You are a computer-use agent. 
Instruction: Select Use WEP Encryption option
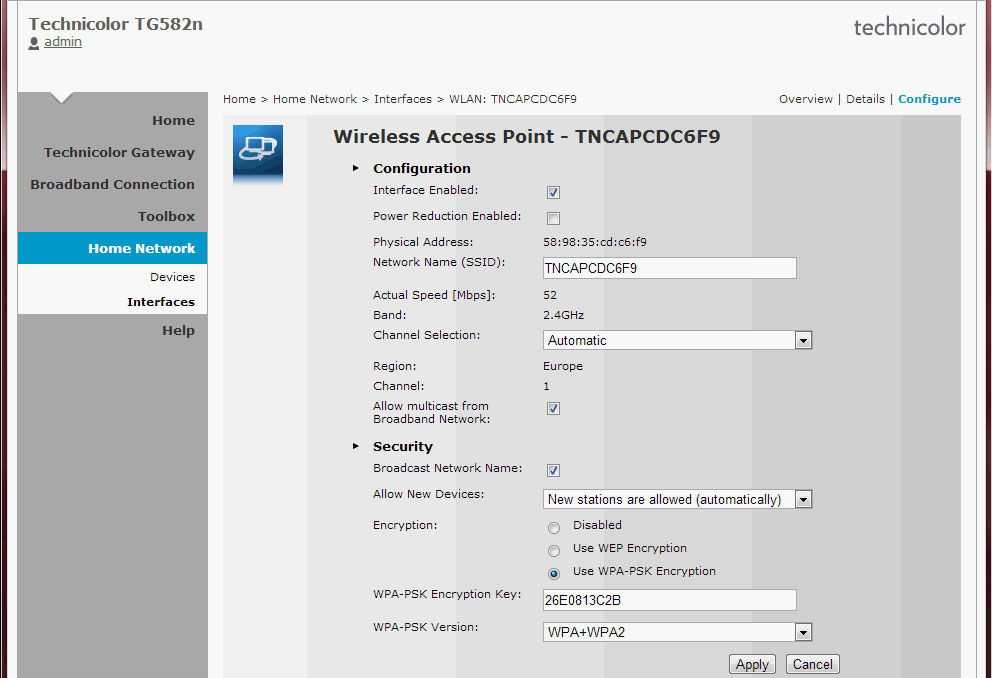554,551
